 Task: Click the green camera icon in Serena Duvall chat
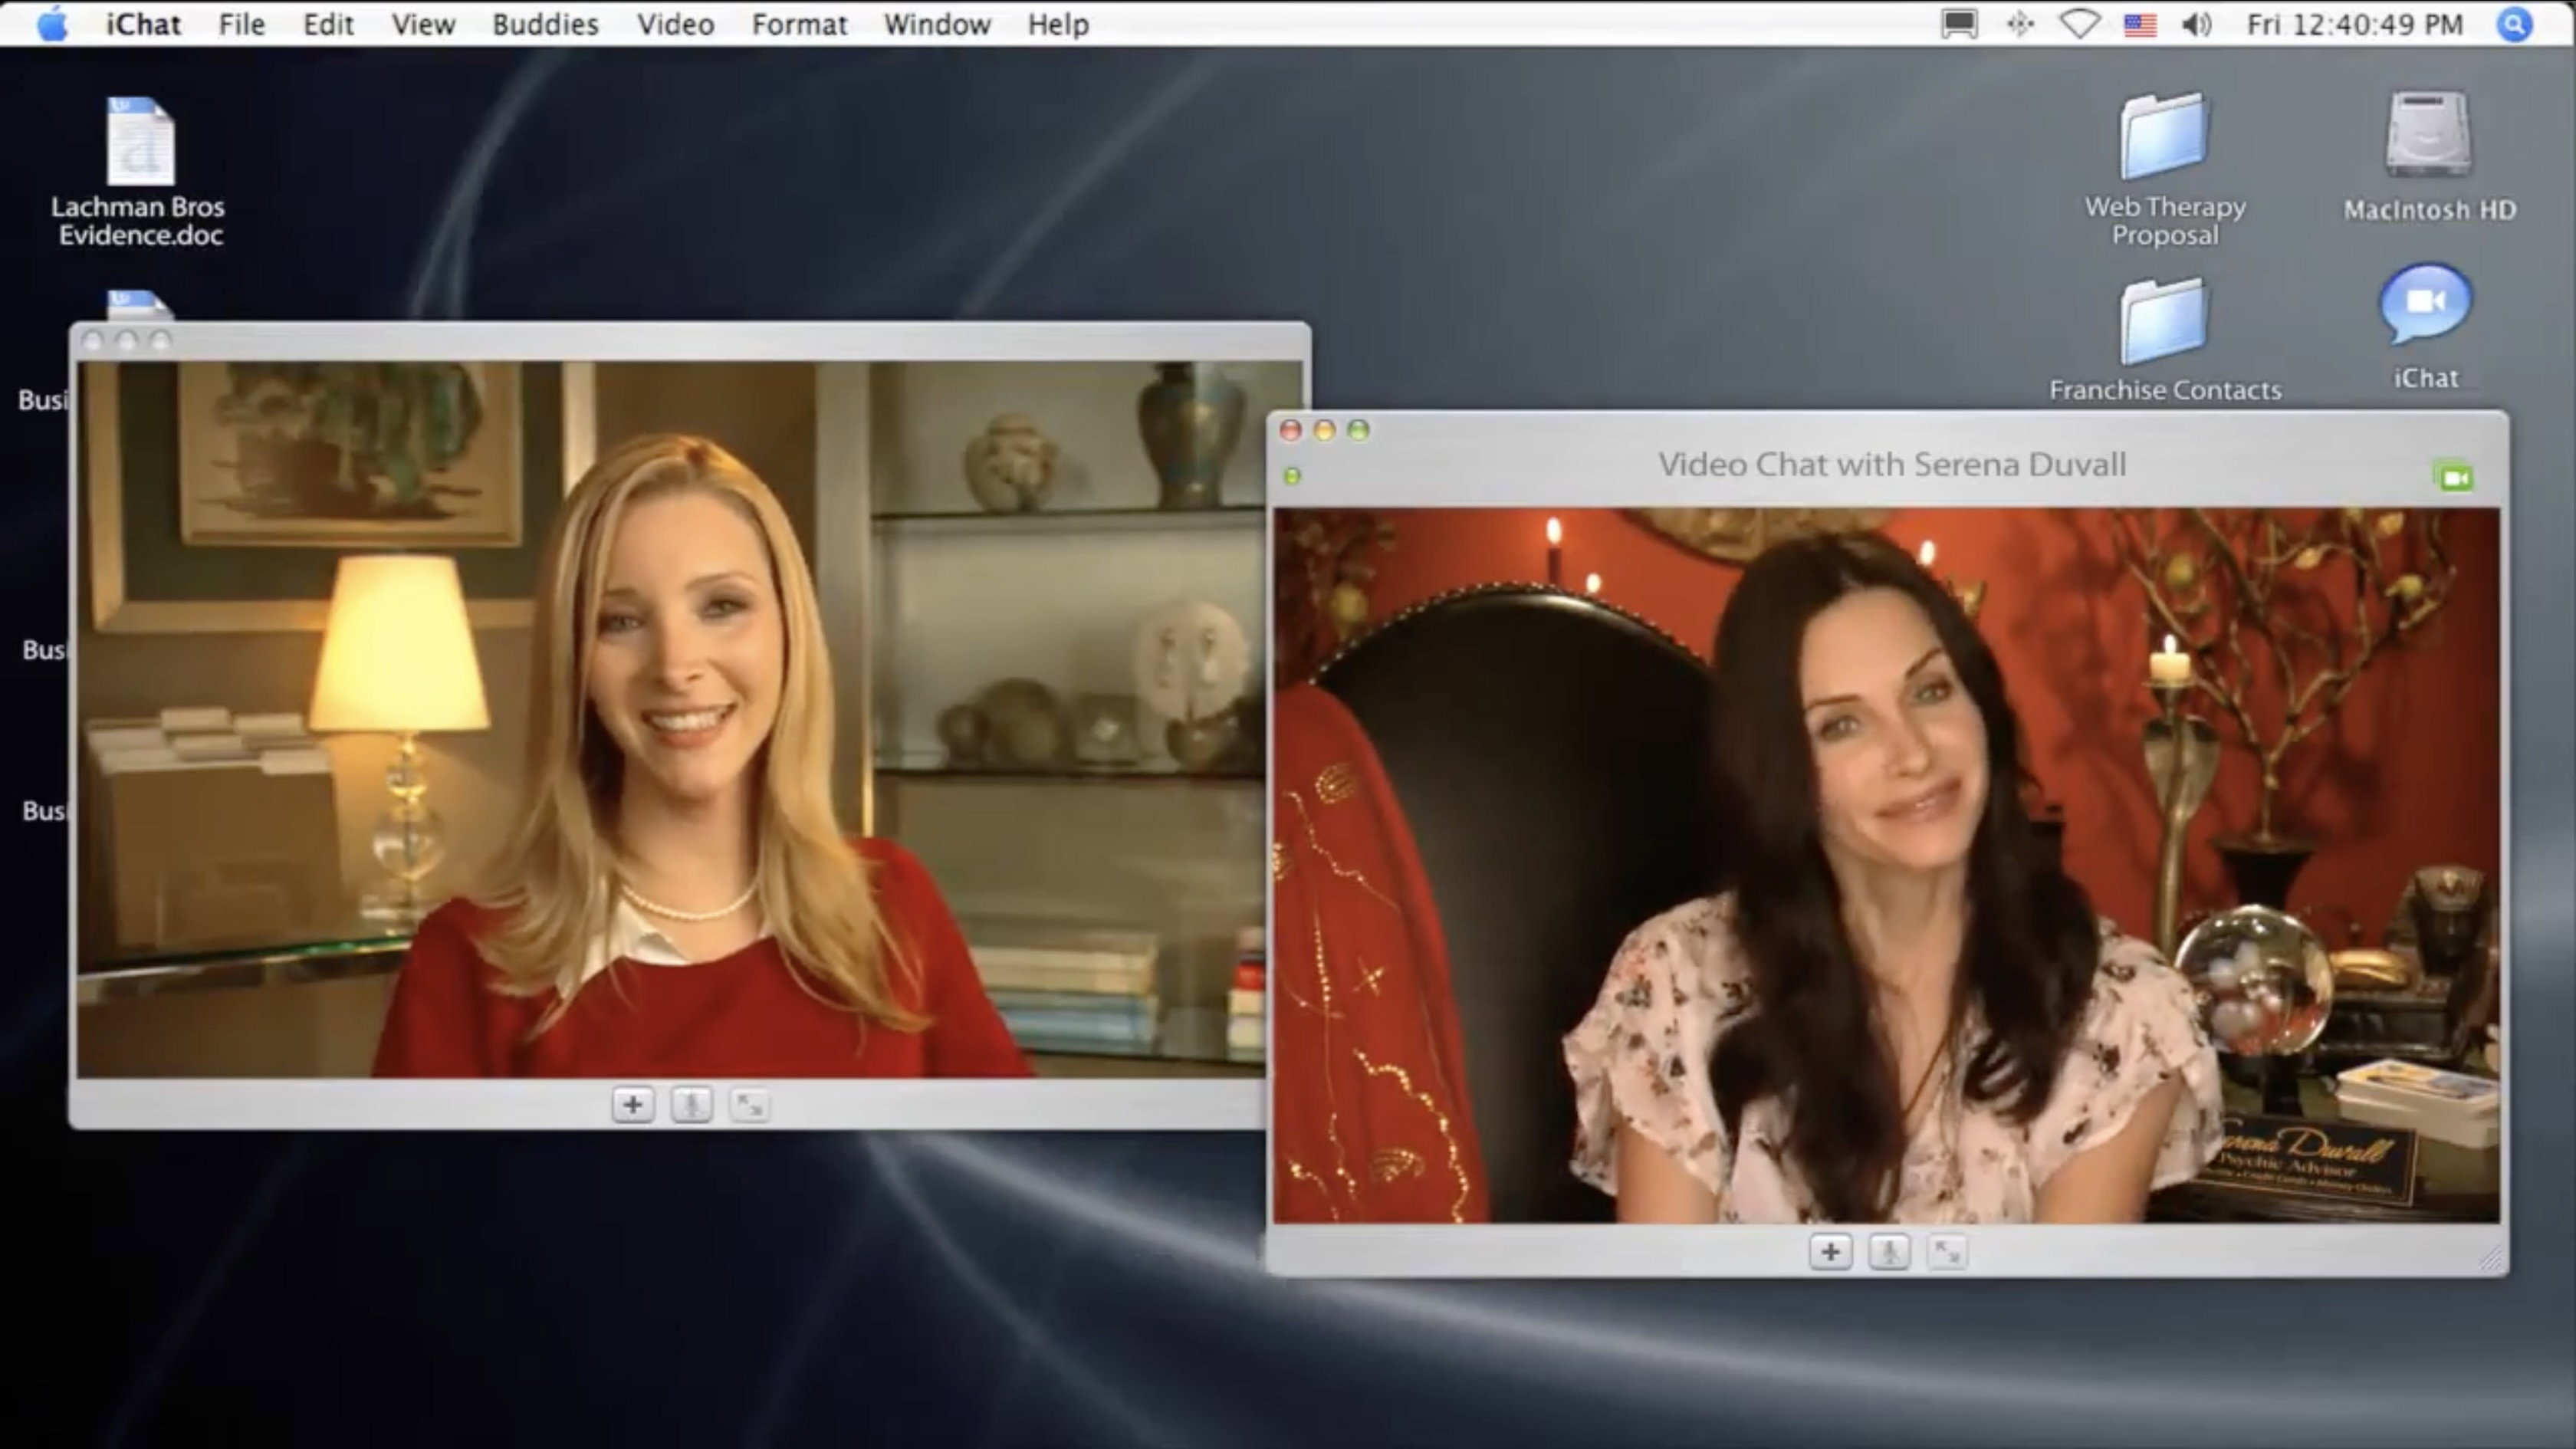[2455, 477]
